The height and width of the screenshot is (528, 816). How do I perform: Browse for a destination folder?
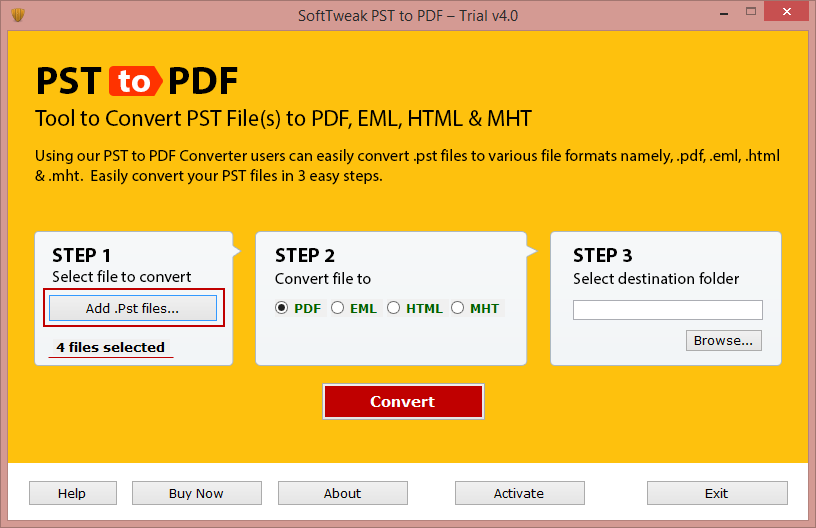coord(723,340)
